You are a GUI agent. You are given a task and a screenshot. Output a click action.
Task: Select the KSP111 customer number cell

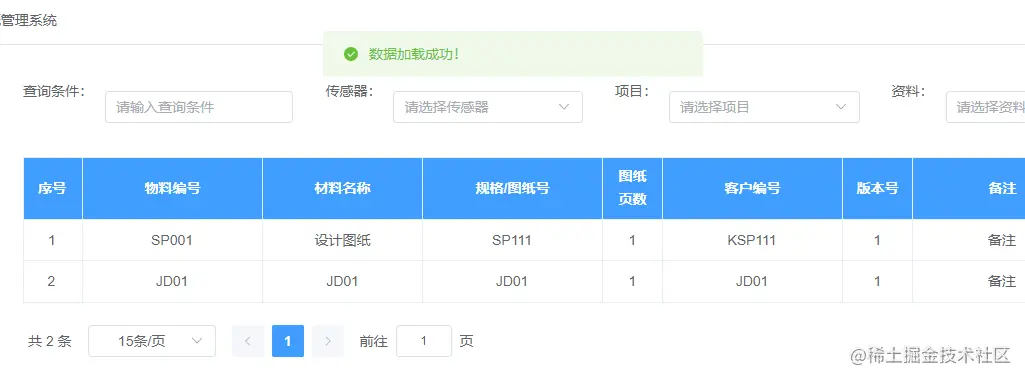tap(752, 240)
